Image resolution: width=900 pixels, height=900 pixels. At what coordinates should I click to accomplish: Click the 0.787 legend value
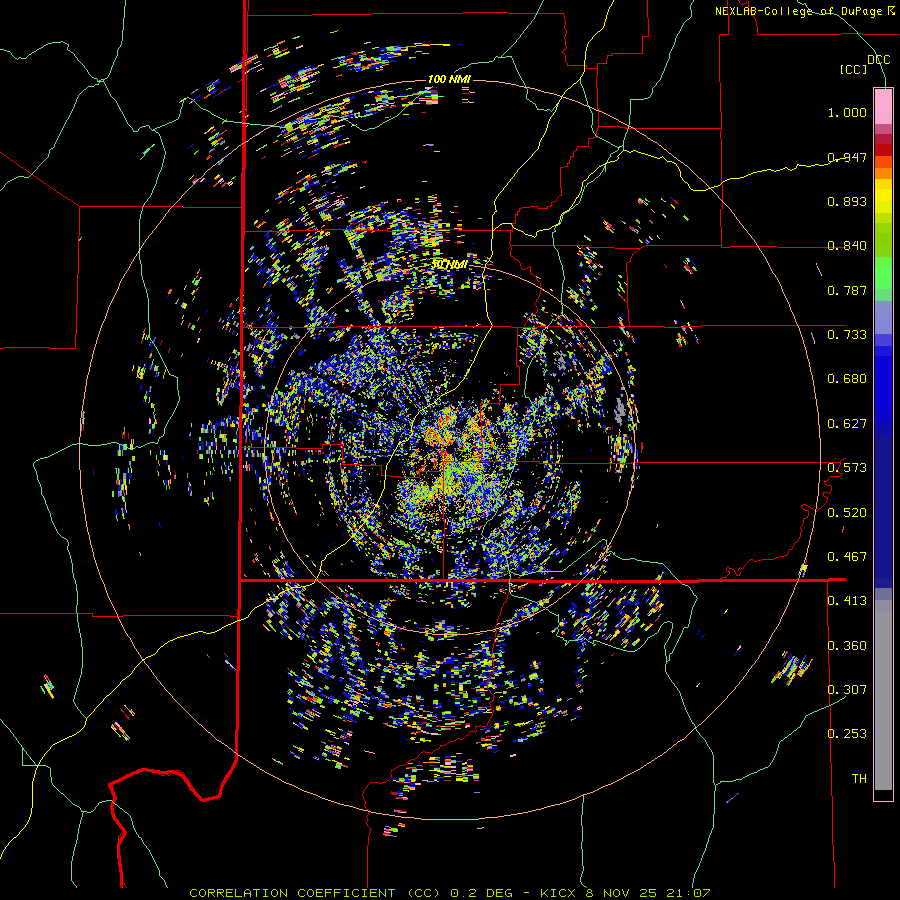tap(847, 290)
